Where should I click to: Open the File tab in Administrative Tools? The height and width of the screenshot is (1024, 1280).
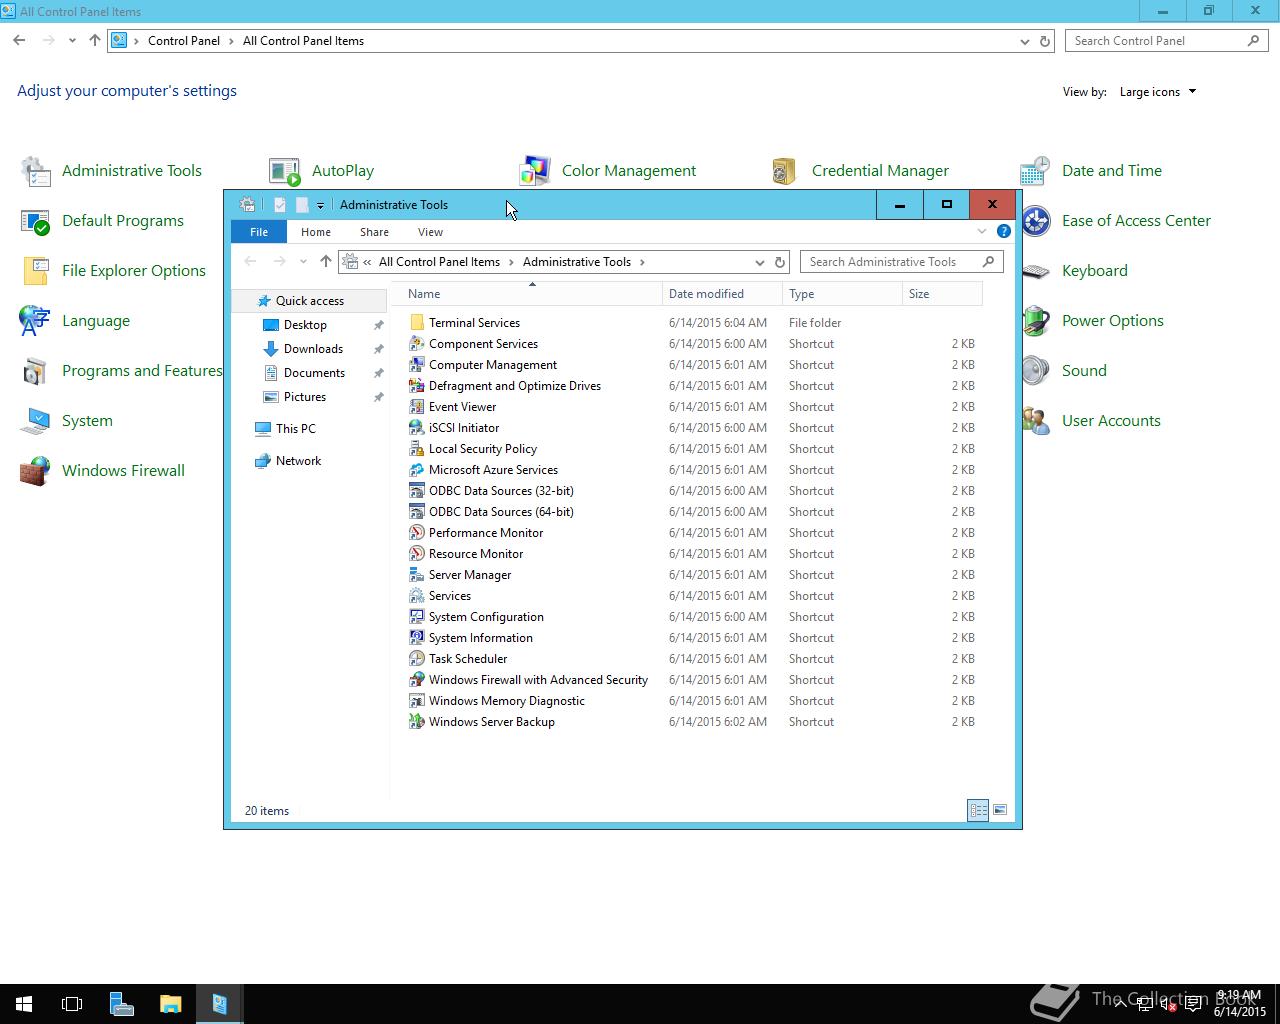pyautogui.click(x=259, y=232)
